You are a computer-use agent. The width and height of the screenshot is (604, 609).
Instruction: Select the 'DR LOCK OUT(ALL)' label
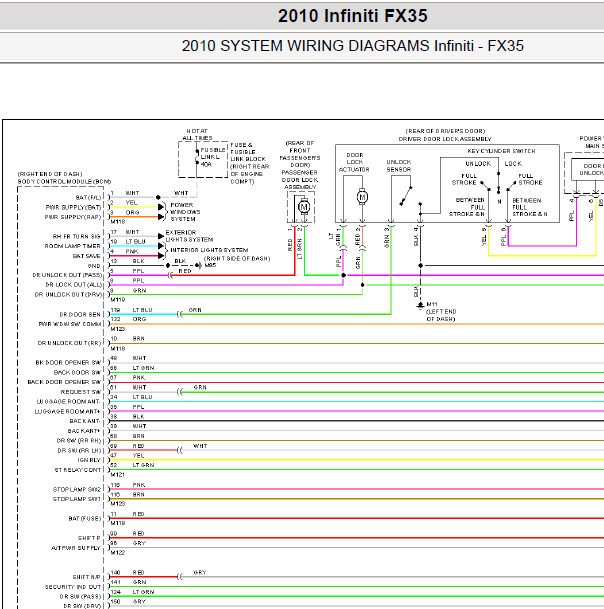74,285
